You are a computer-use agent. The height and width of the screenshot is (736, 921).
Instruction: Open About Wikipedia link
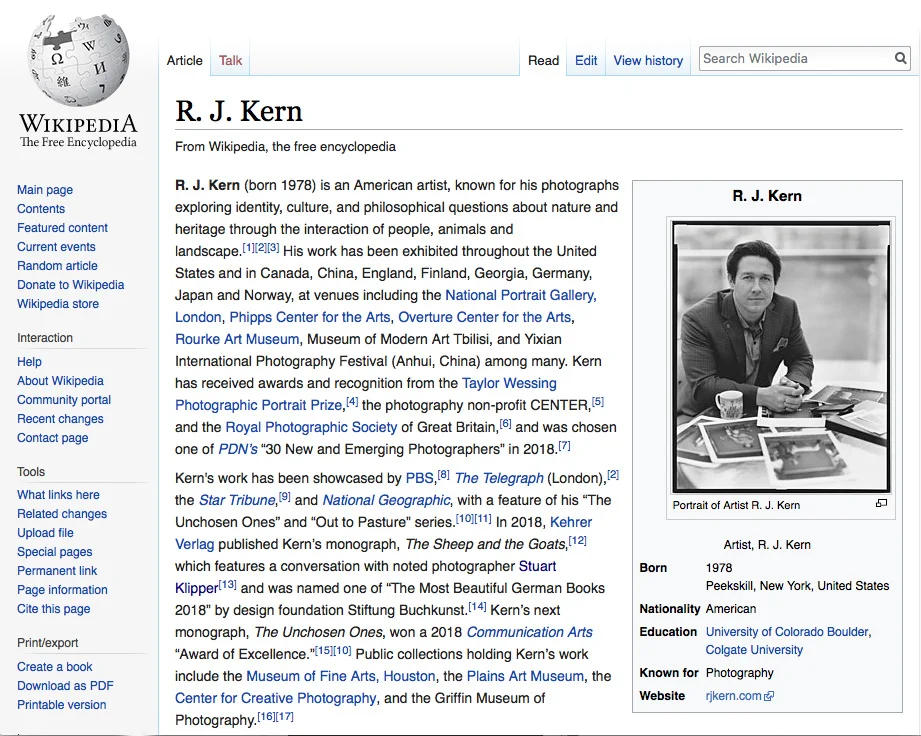(x=60, y=381)
